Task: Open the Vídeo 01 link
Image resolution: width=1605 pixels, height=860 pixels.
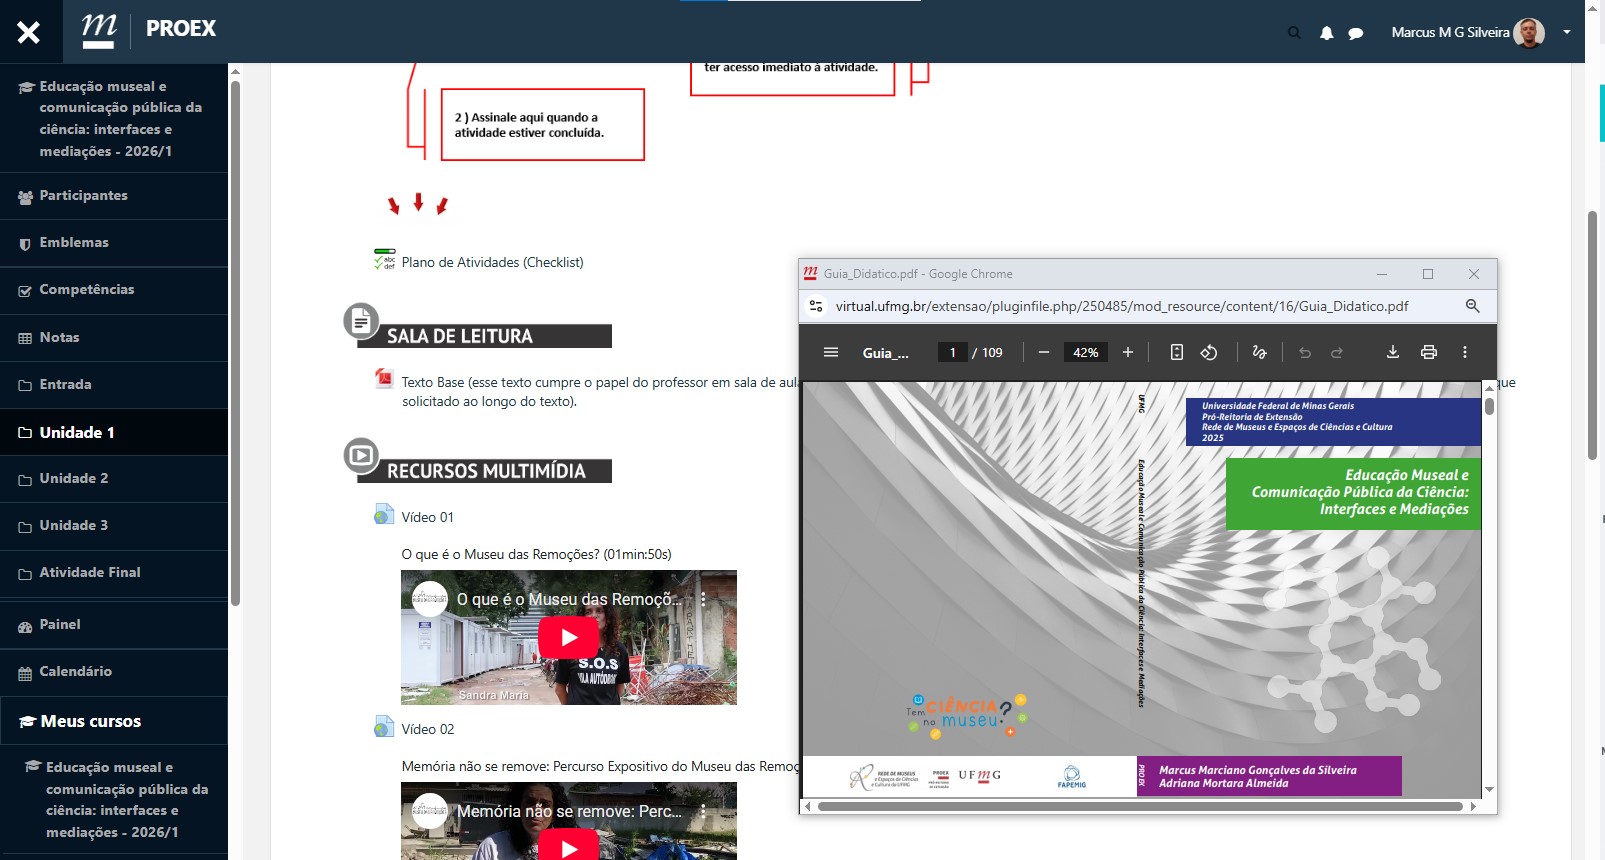Action: tap(427, 517)
